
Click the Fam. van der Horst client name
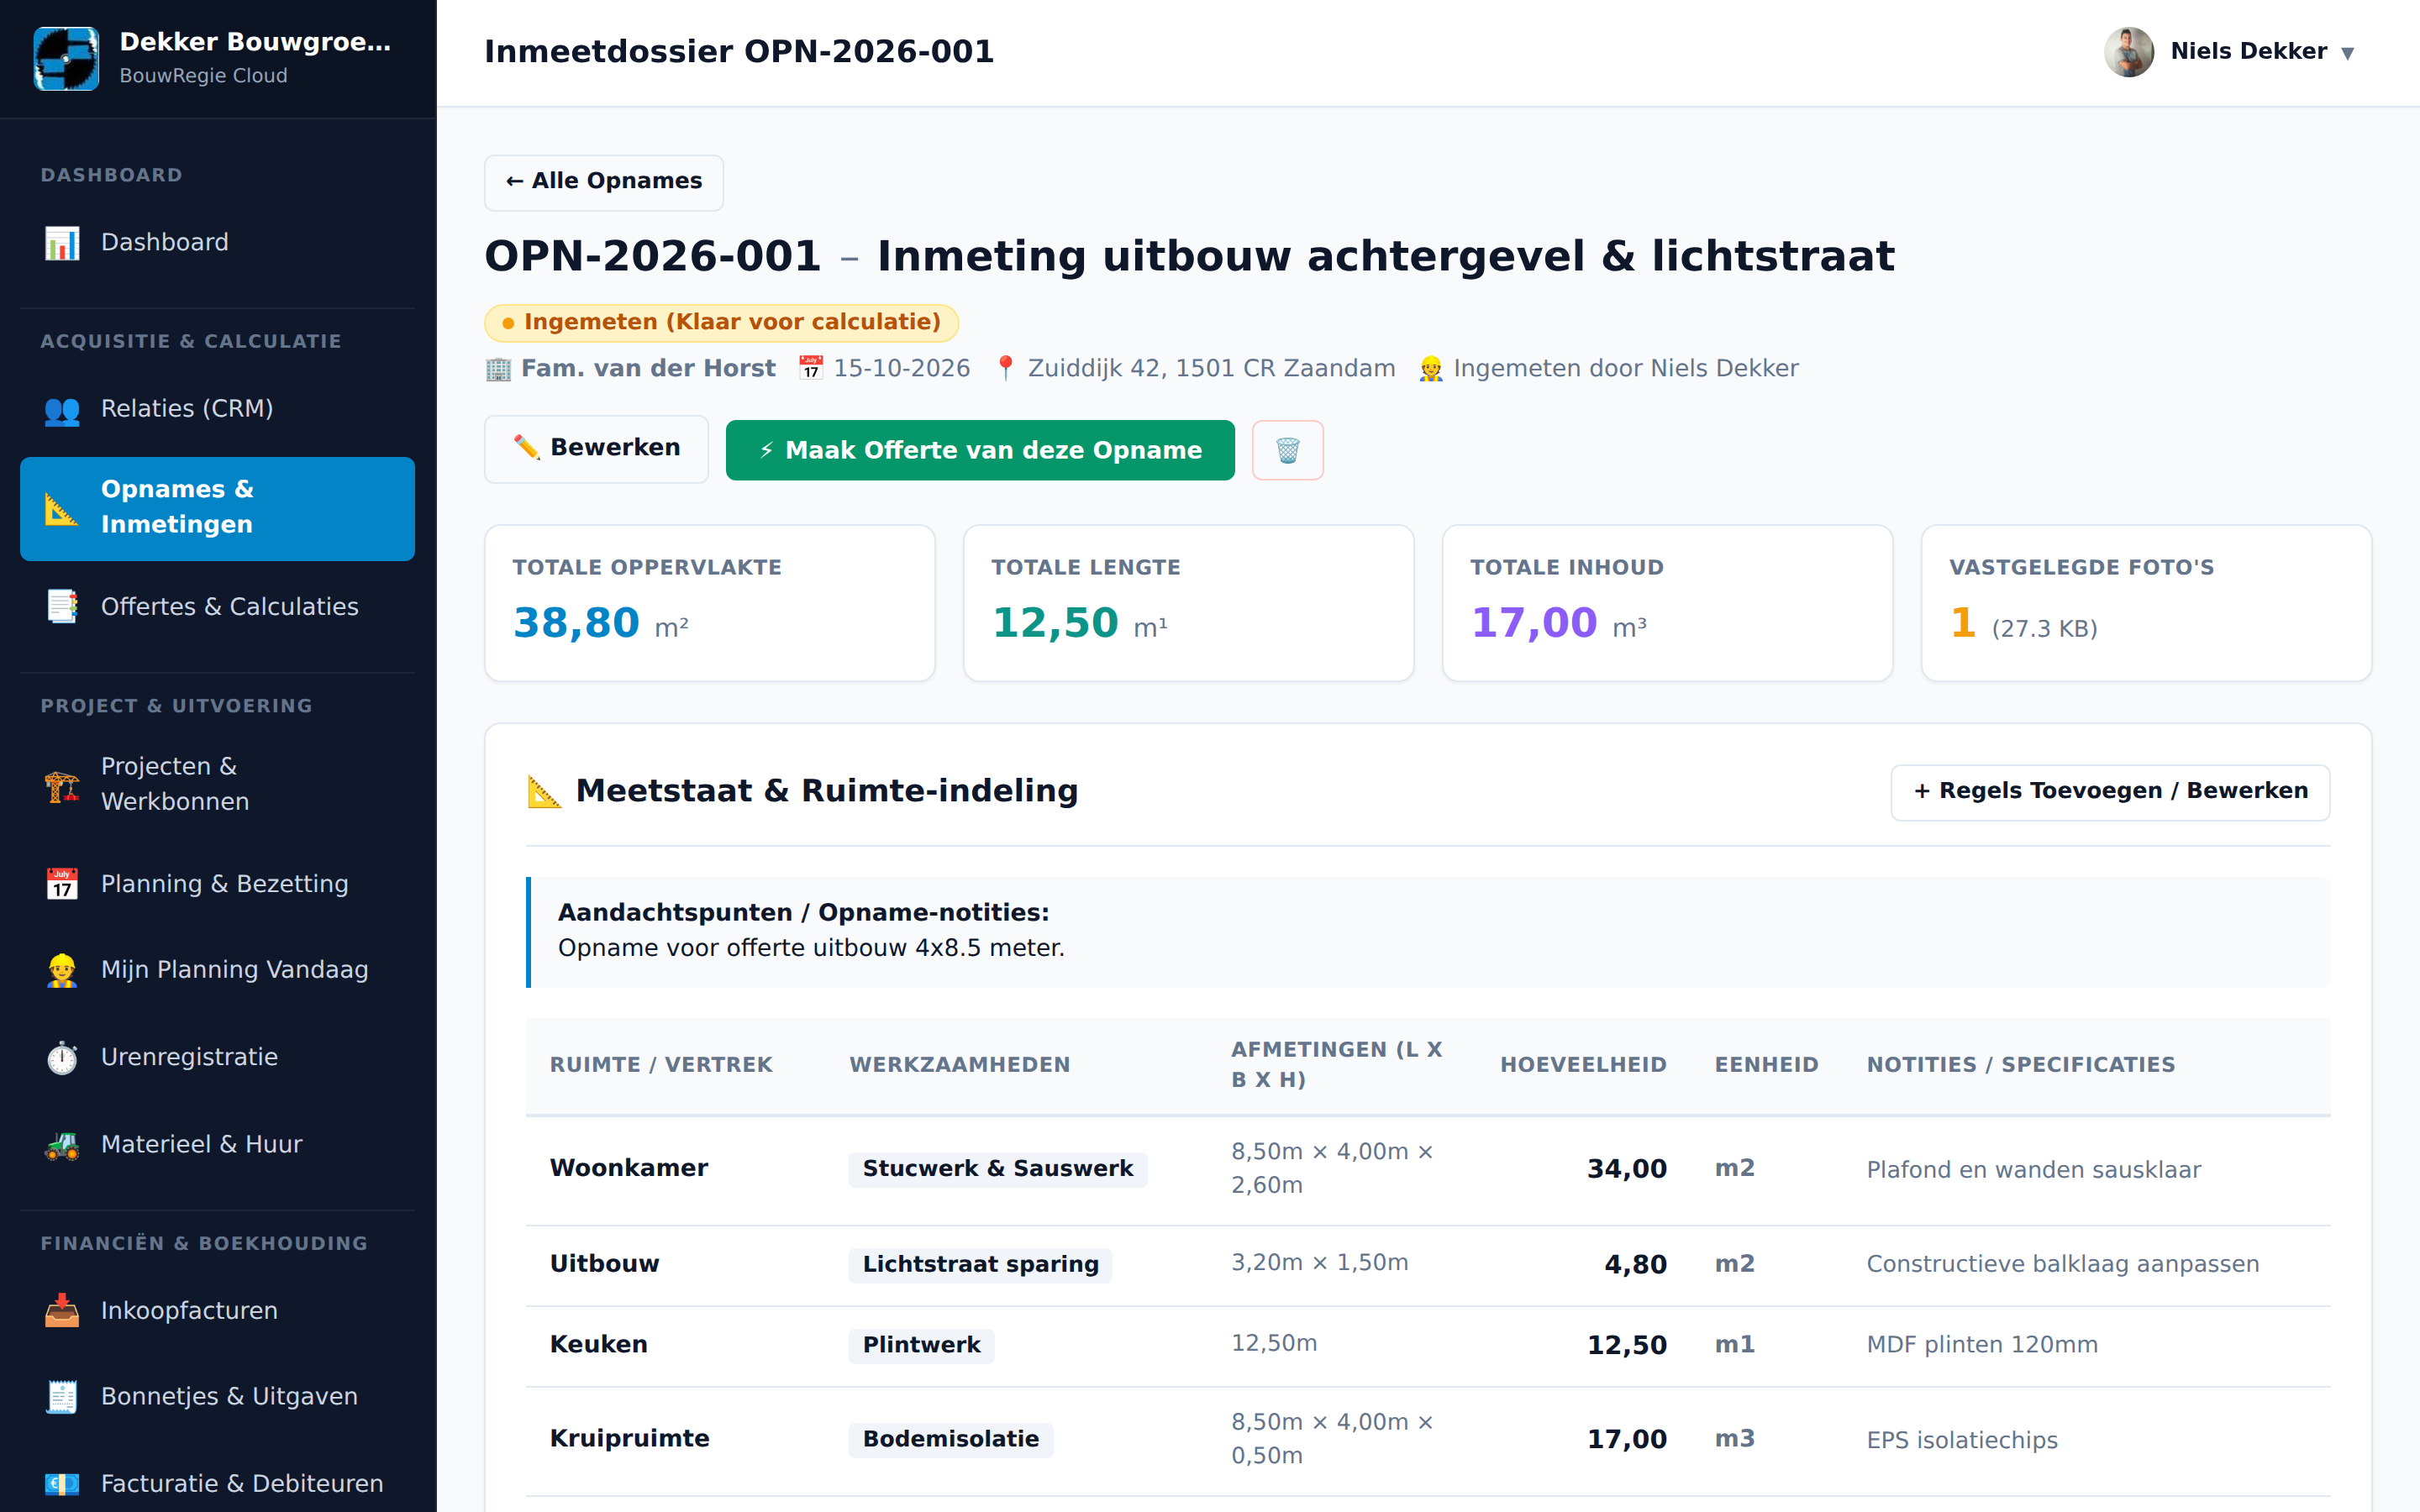(648, 369)
